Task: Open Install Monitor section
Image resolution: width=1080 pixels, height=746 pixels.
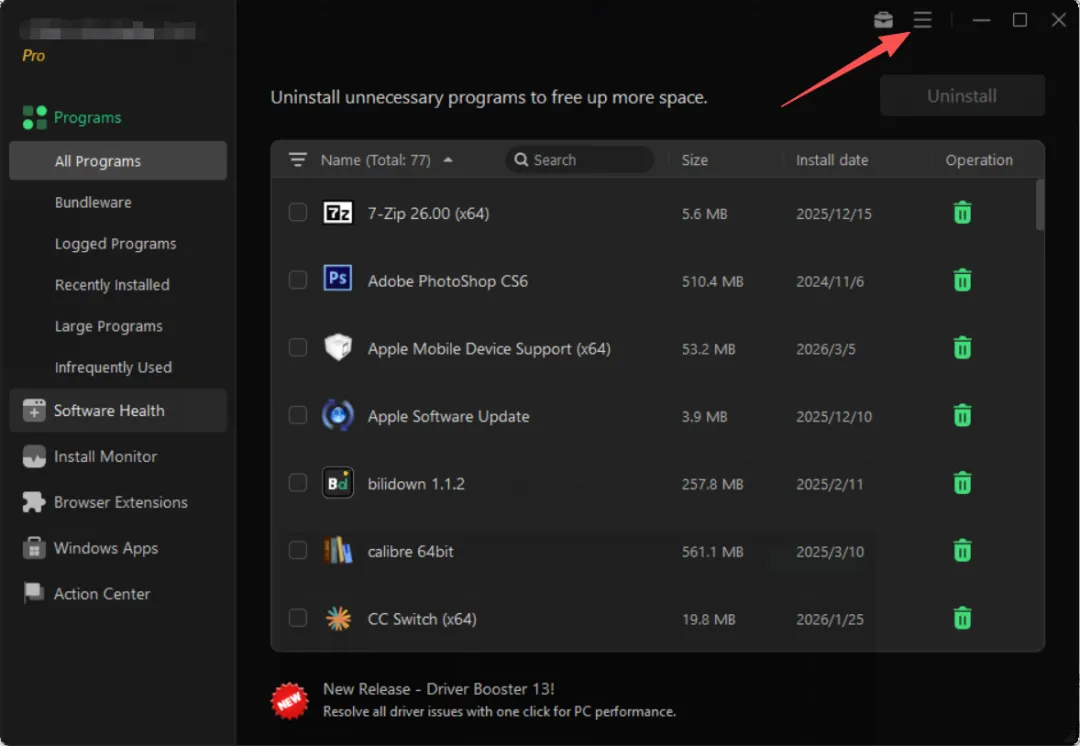Action: pos(105,456)
